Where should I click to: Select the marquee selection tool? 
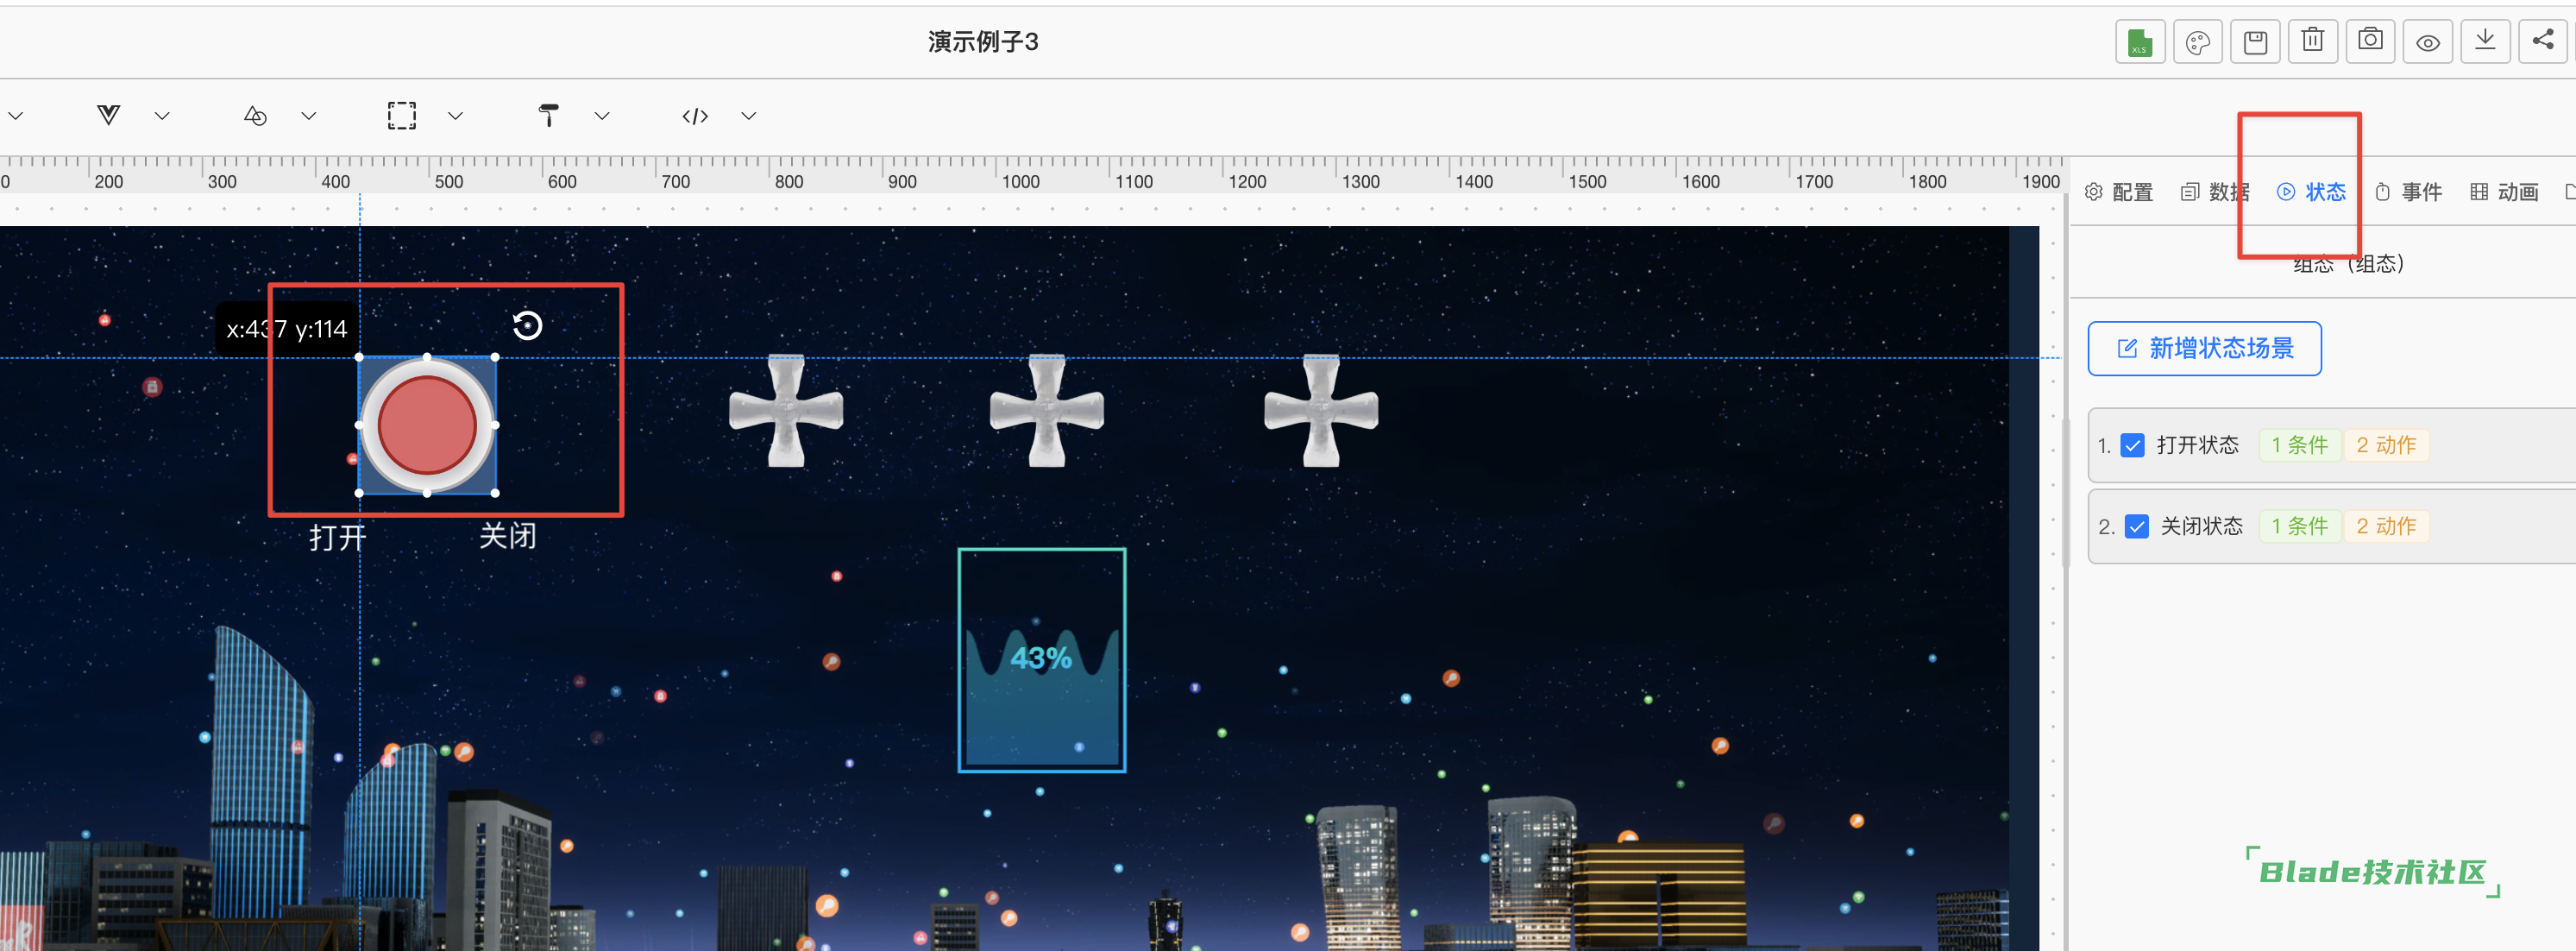[402, 116]
